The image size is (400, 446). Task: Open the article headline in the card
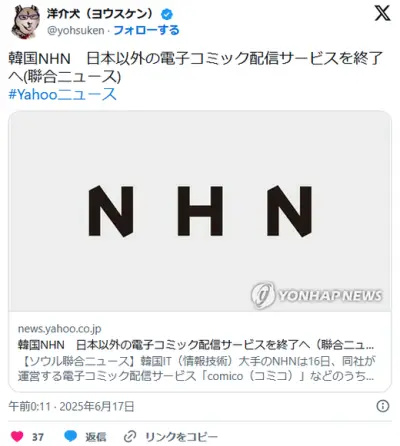click(x=196, y=345)
